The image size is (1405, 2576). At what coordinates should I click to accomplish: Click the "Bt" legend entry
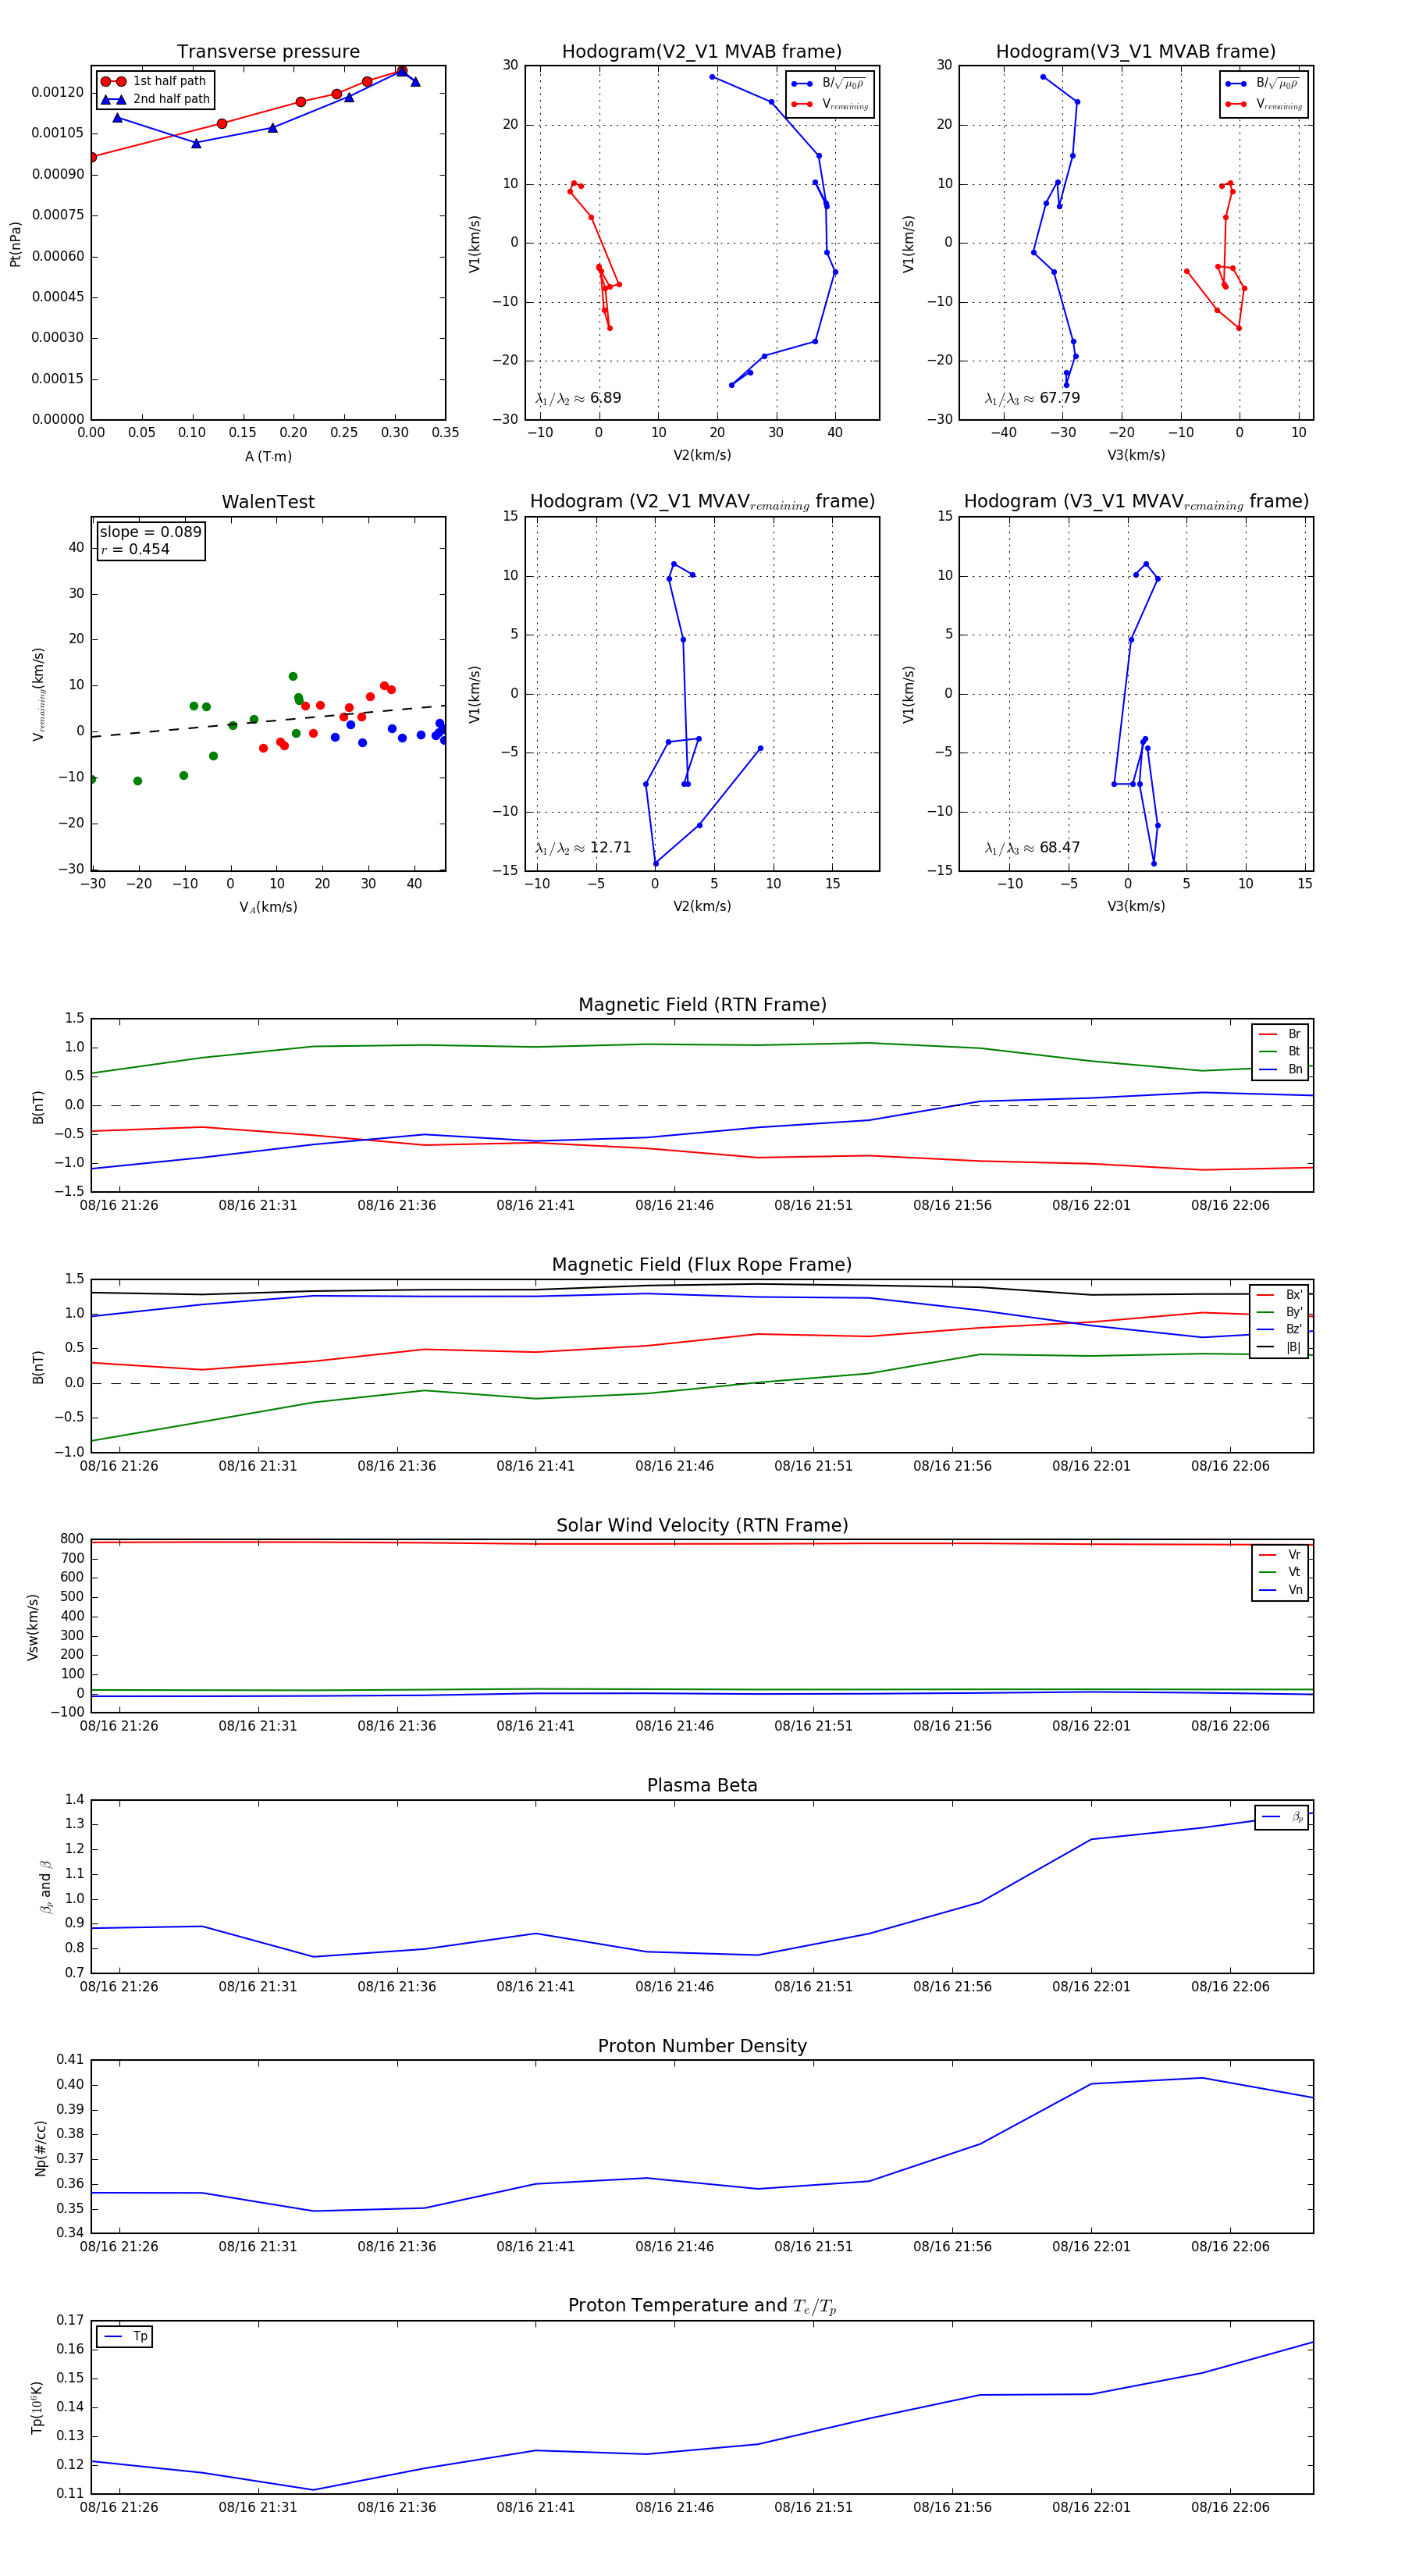[x=1281, y=1051]
